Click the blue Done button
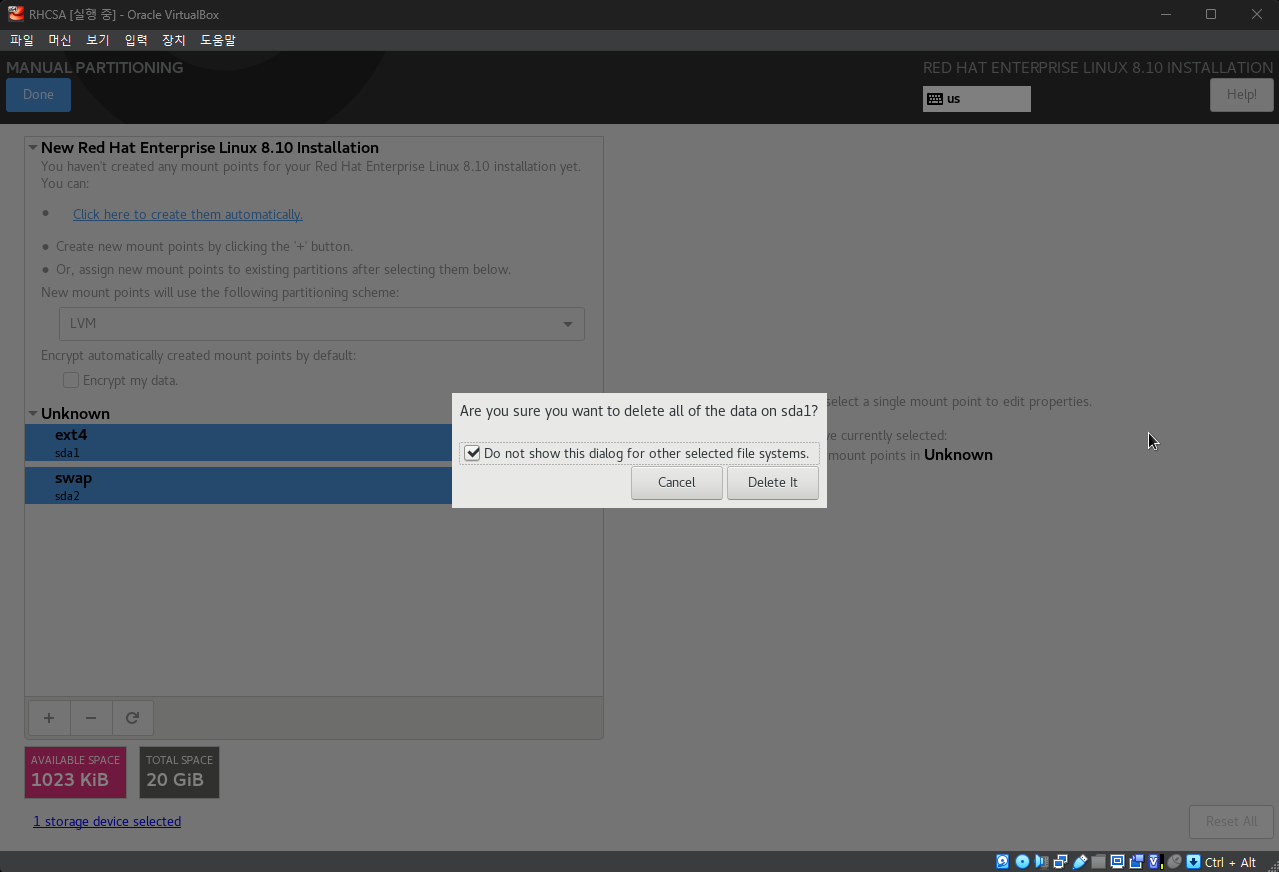The height and width of the screenshot is (872, 1279). [38, 94]
